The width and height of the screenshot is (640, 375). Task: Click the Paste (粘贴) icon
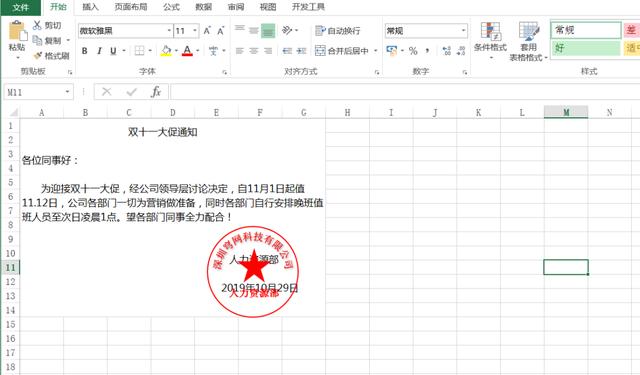pyautogui.click(x=17, y=30)
